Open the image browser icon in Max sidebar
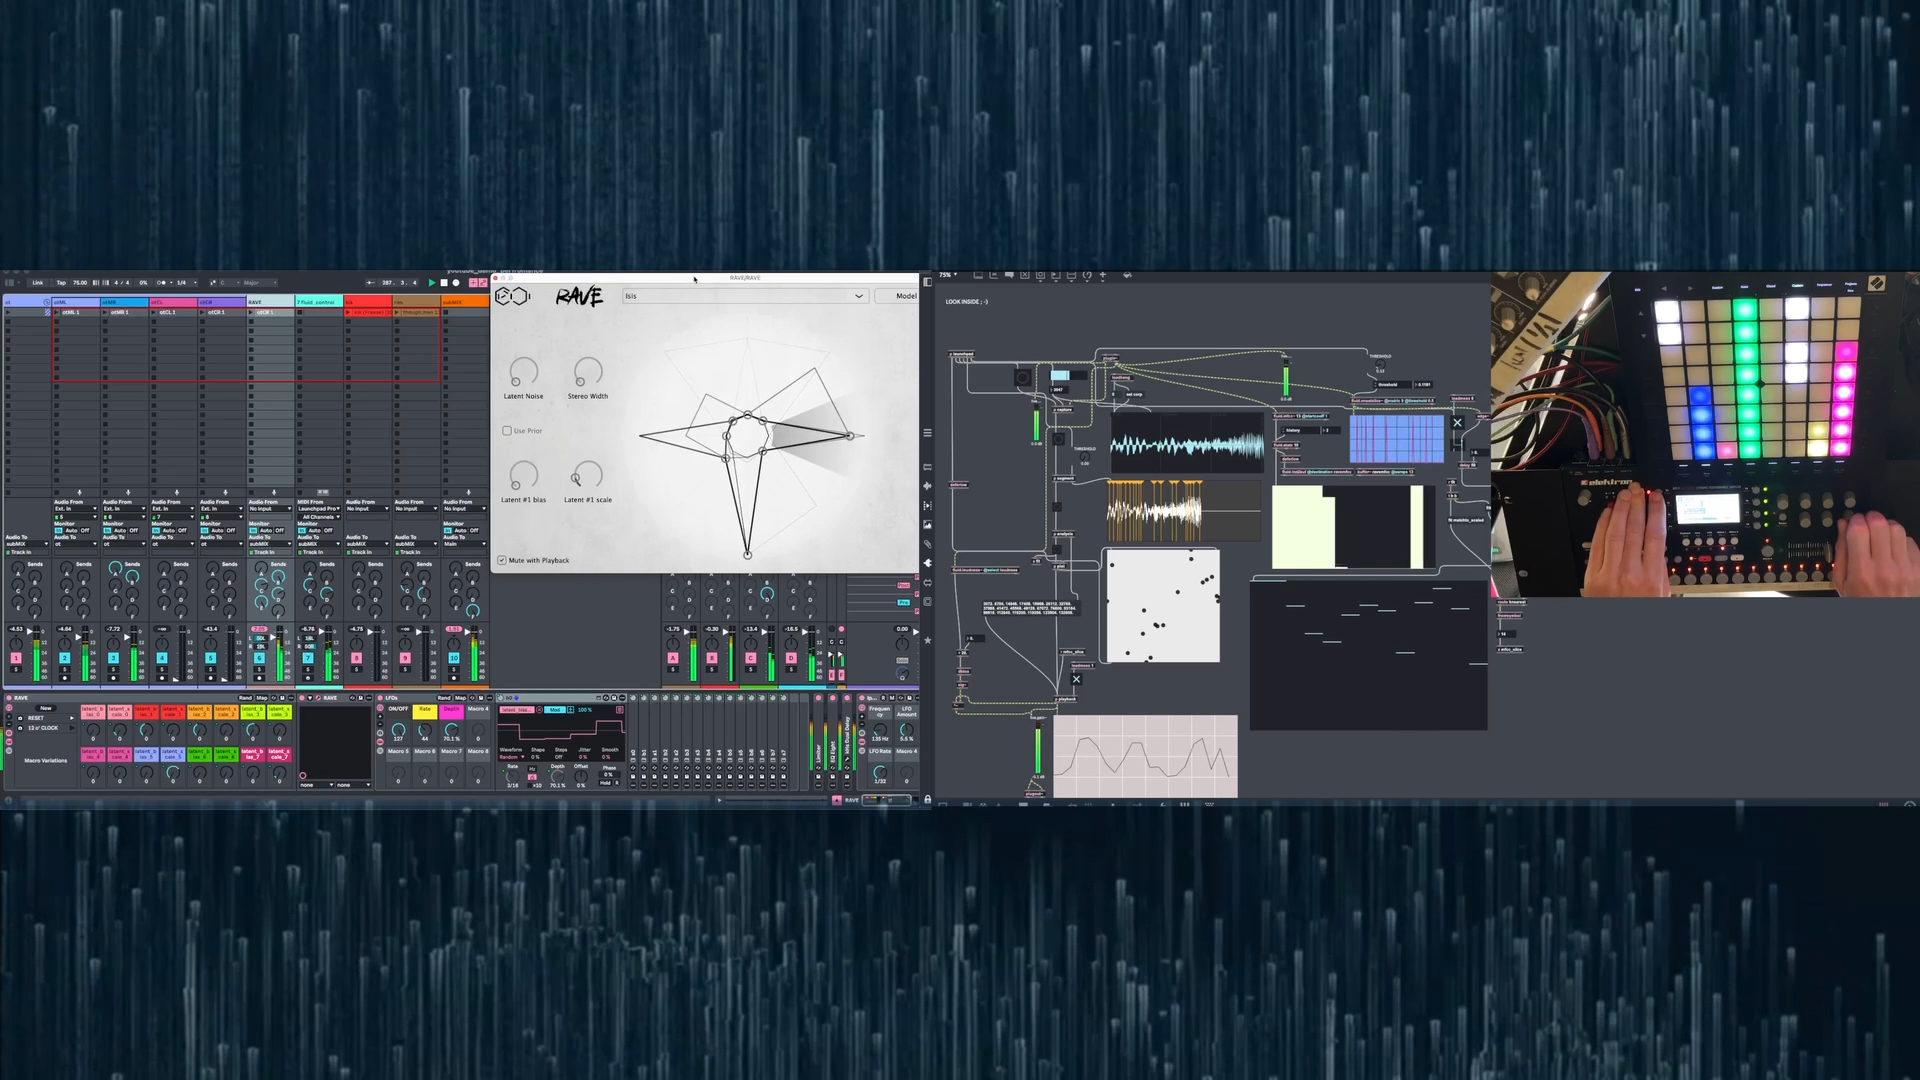The image size is (1920, 1080). point(928,524)
